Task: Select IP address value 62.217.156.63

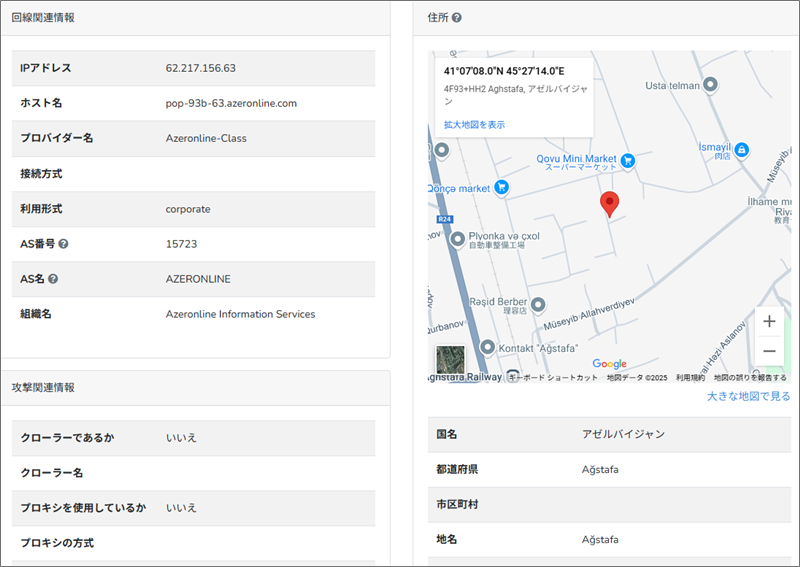Action: coord(201,68)
